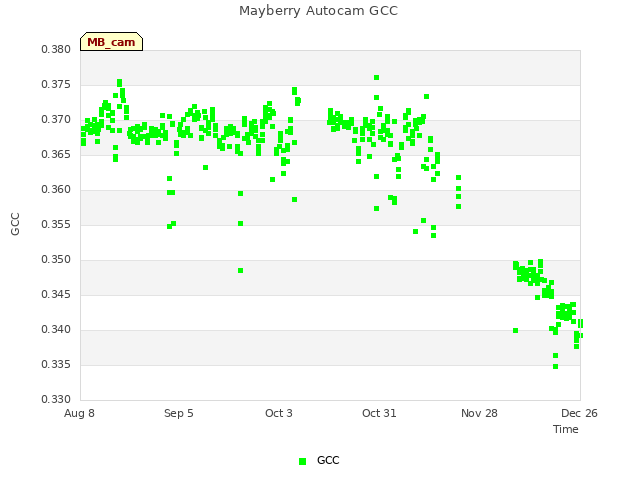The height and width of the screenshot is (480, 640).
Task: Click the green GCC legend swatch
Action: 302,461
